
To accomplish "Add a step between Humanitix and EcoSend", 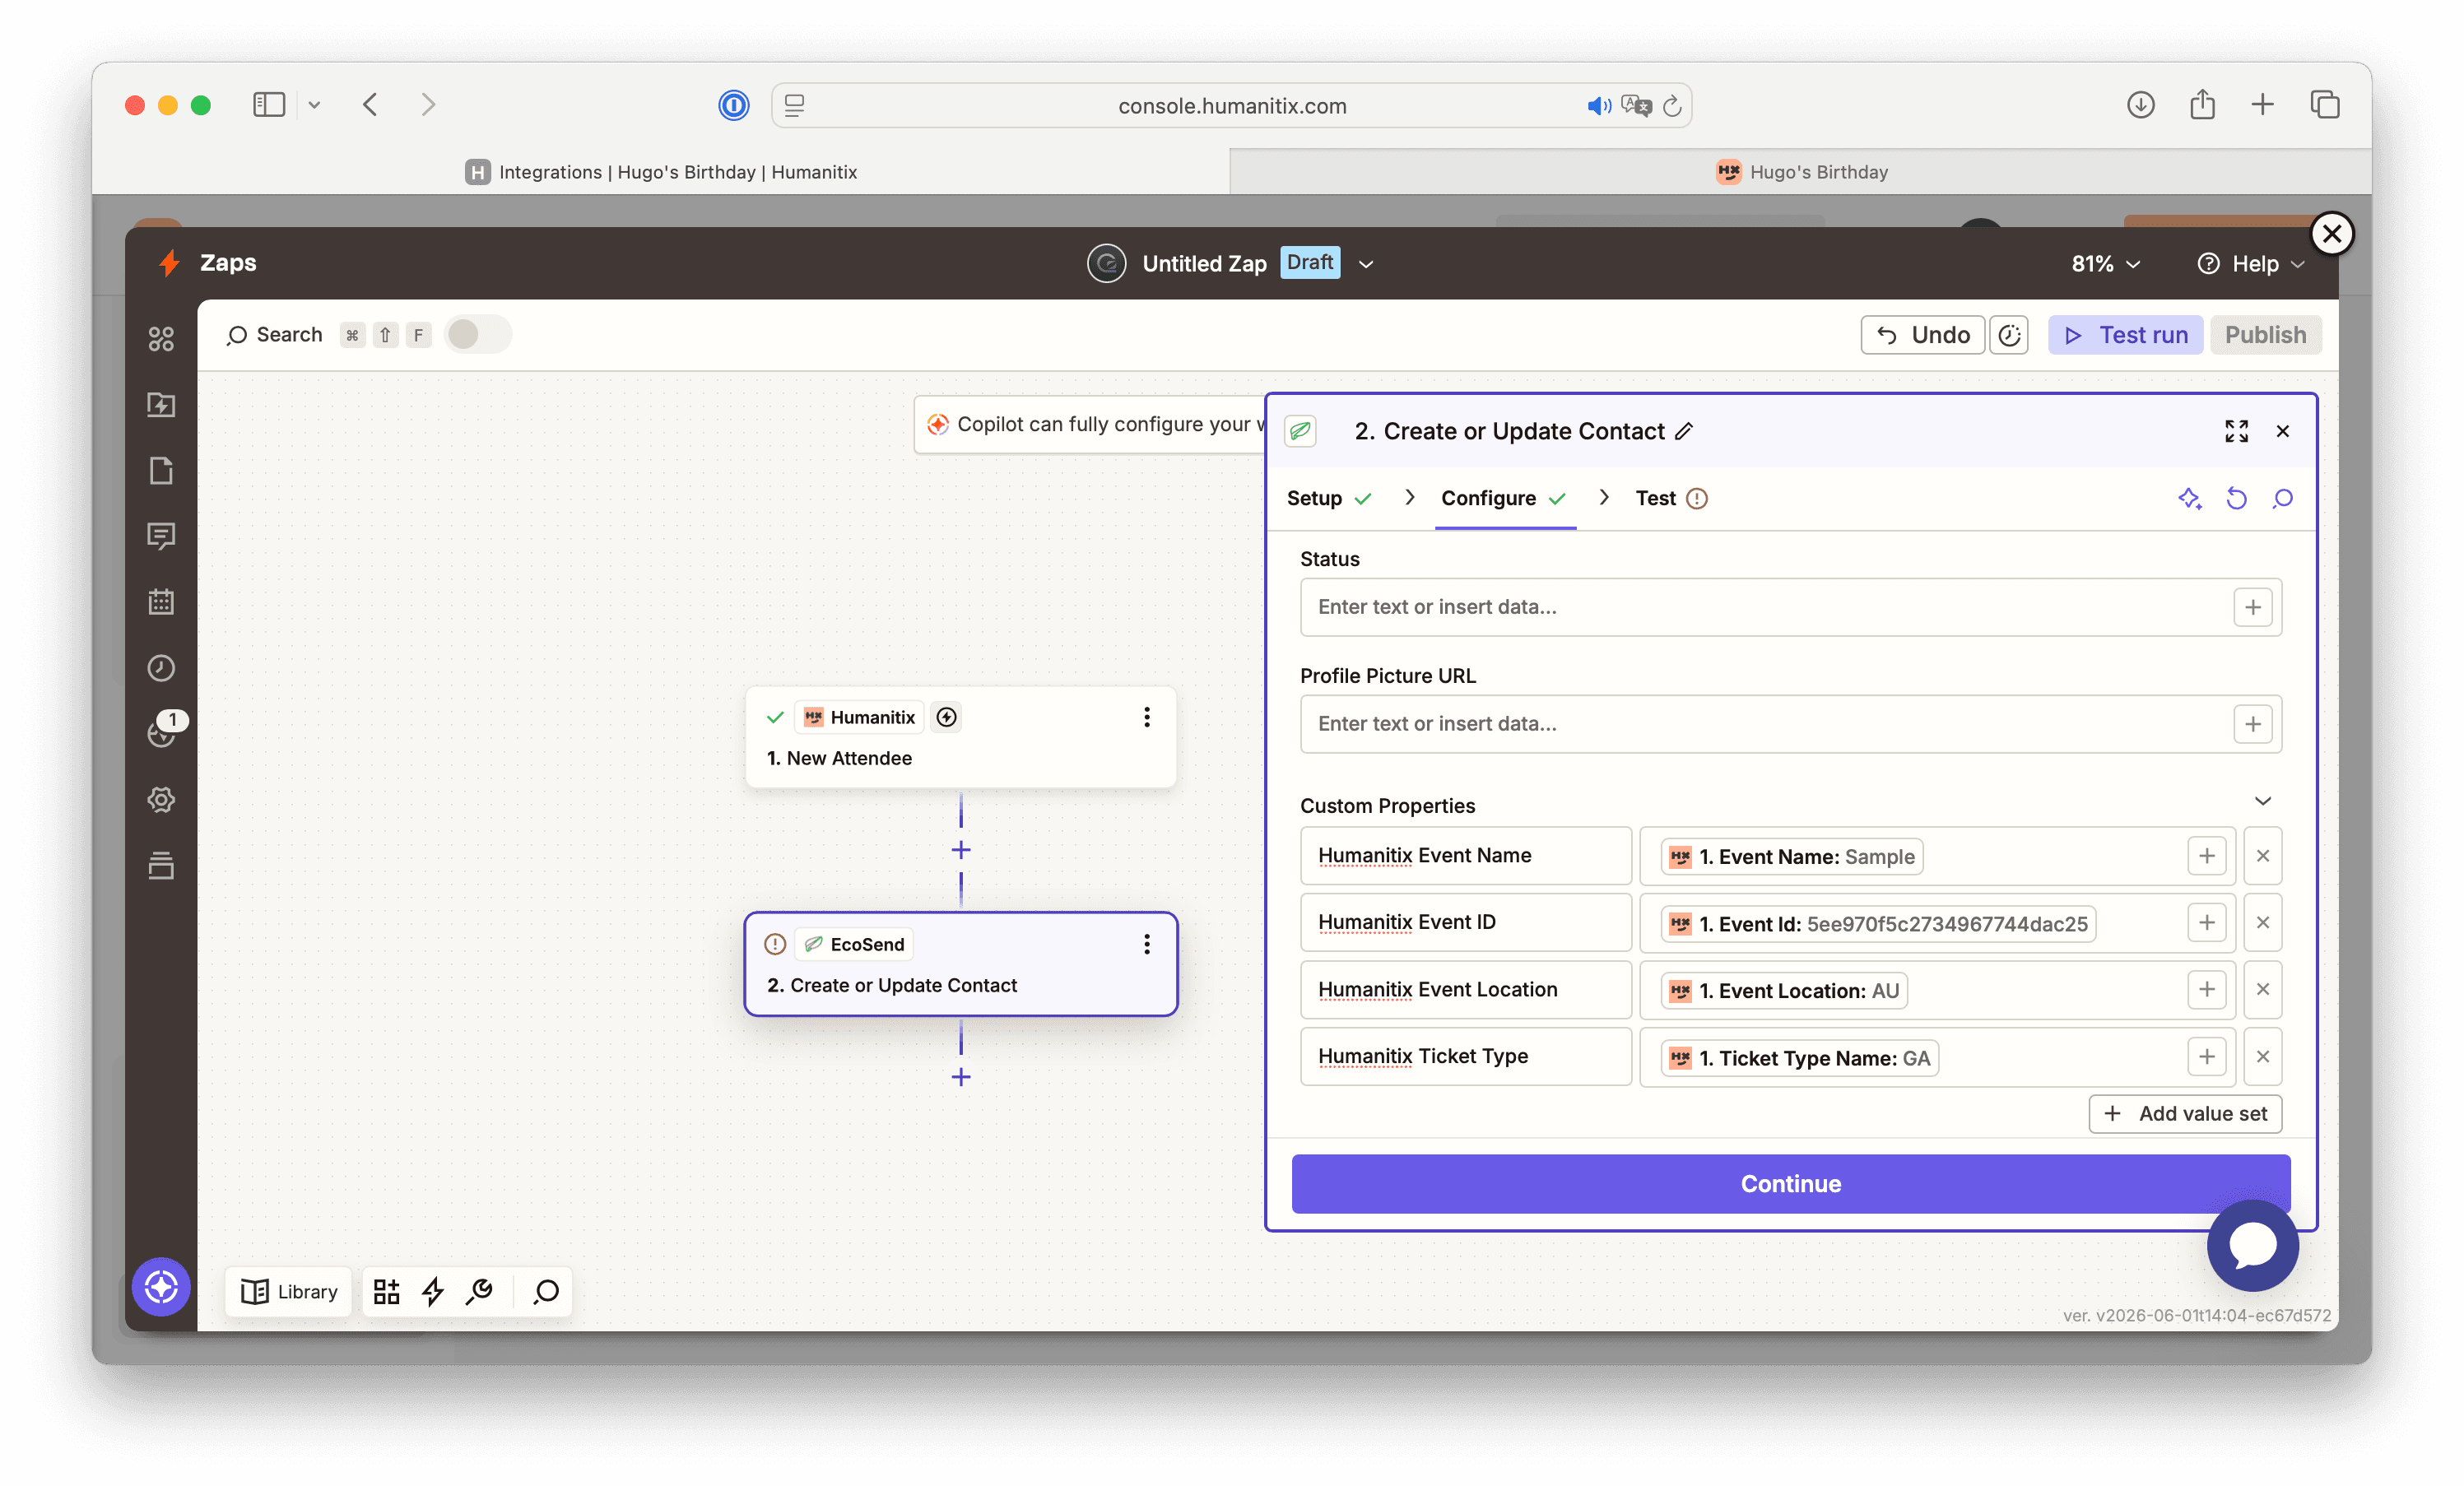I will pos(961,850).
